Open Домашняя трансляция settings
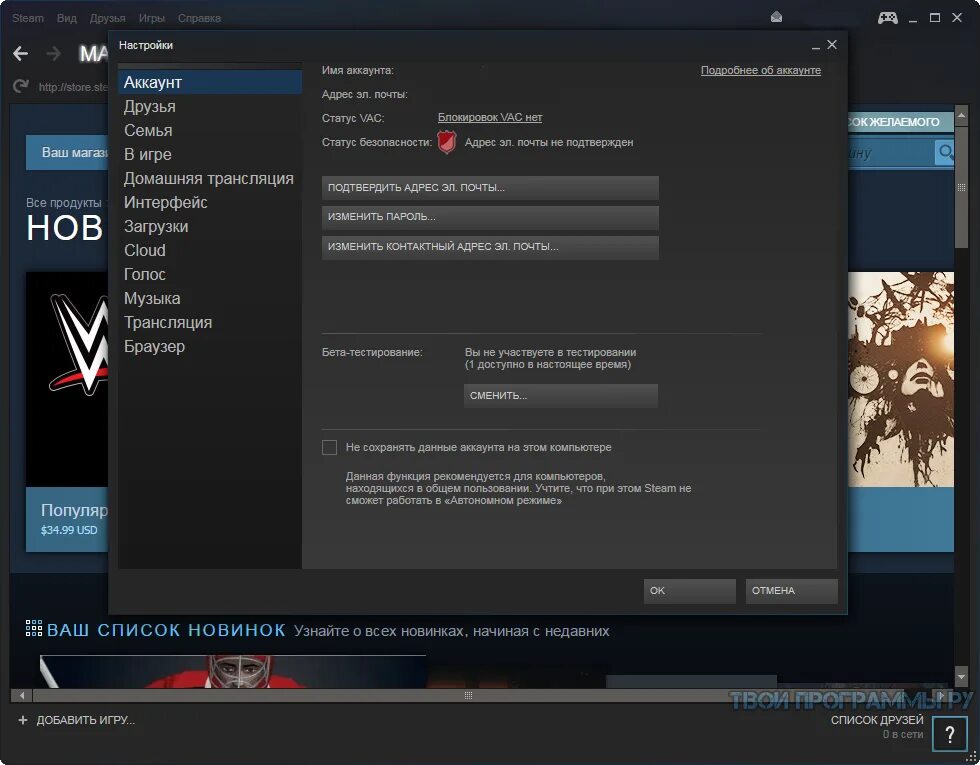Image resolution: width=980 pixels, height=765 pixels. [x=210, y=178]
